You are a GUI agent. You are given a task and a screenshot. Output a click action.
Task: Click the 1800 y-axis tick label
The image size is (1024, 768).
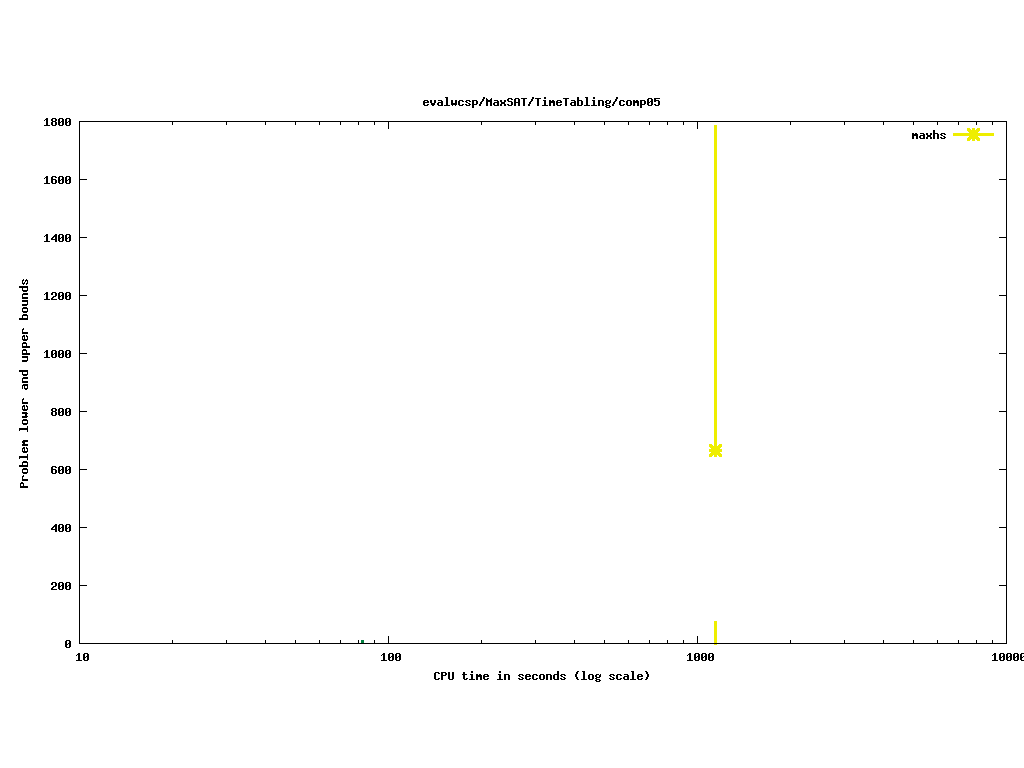tap(56, 122)
